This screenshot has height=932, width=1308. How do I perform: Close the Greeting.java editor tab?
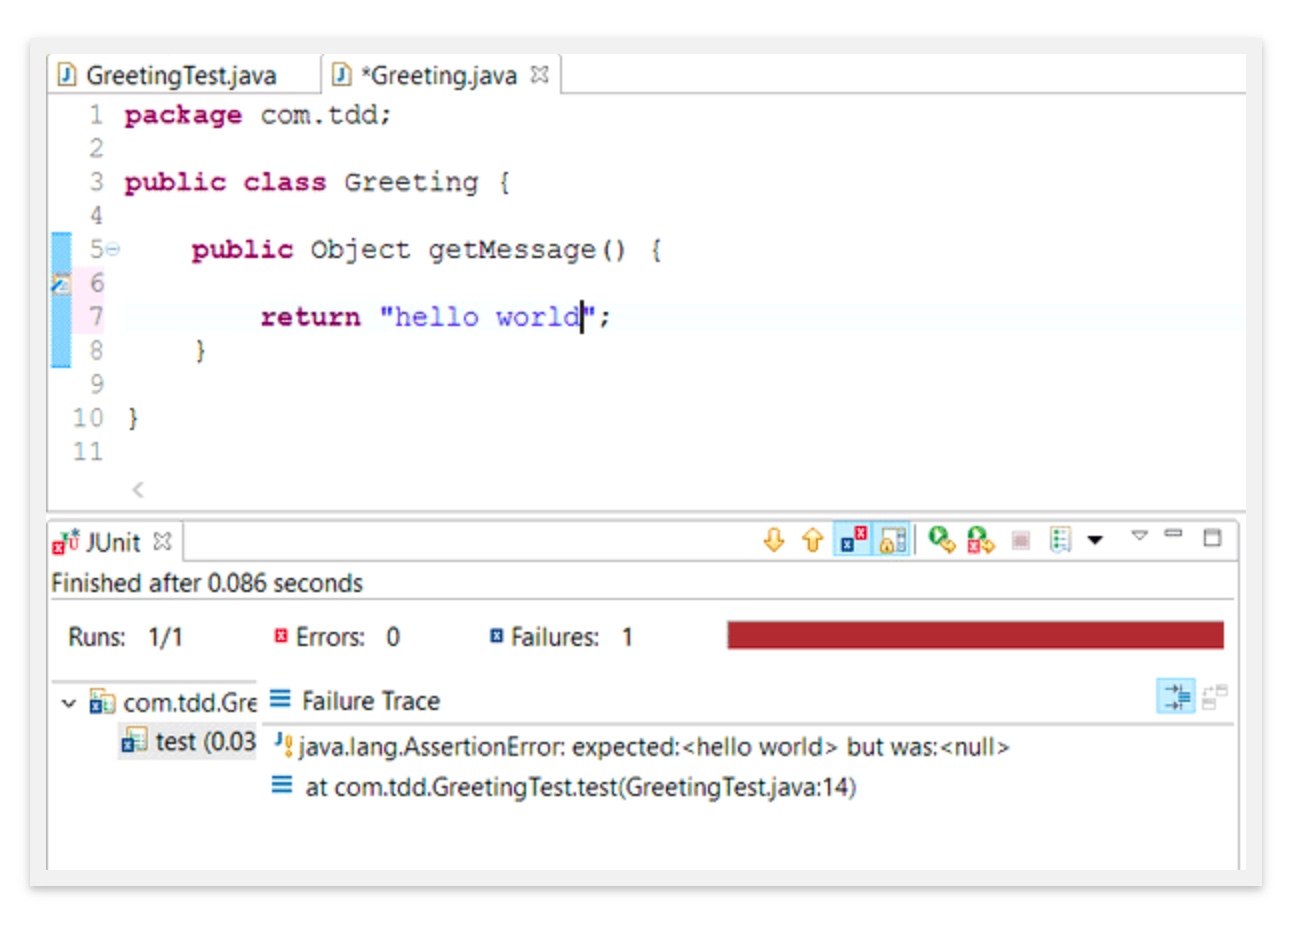(x=540, y=75)
